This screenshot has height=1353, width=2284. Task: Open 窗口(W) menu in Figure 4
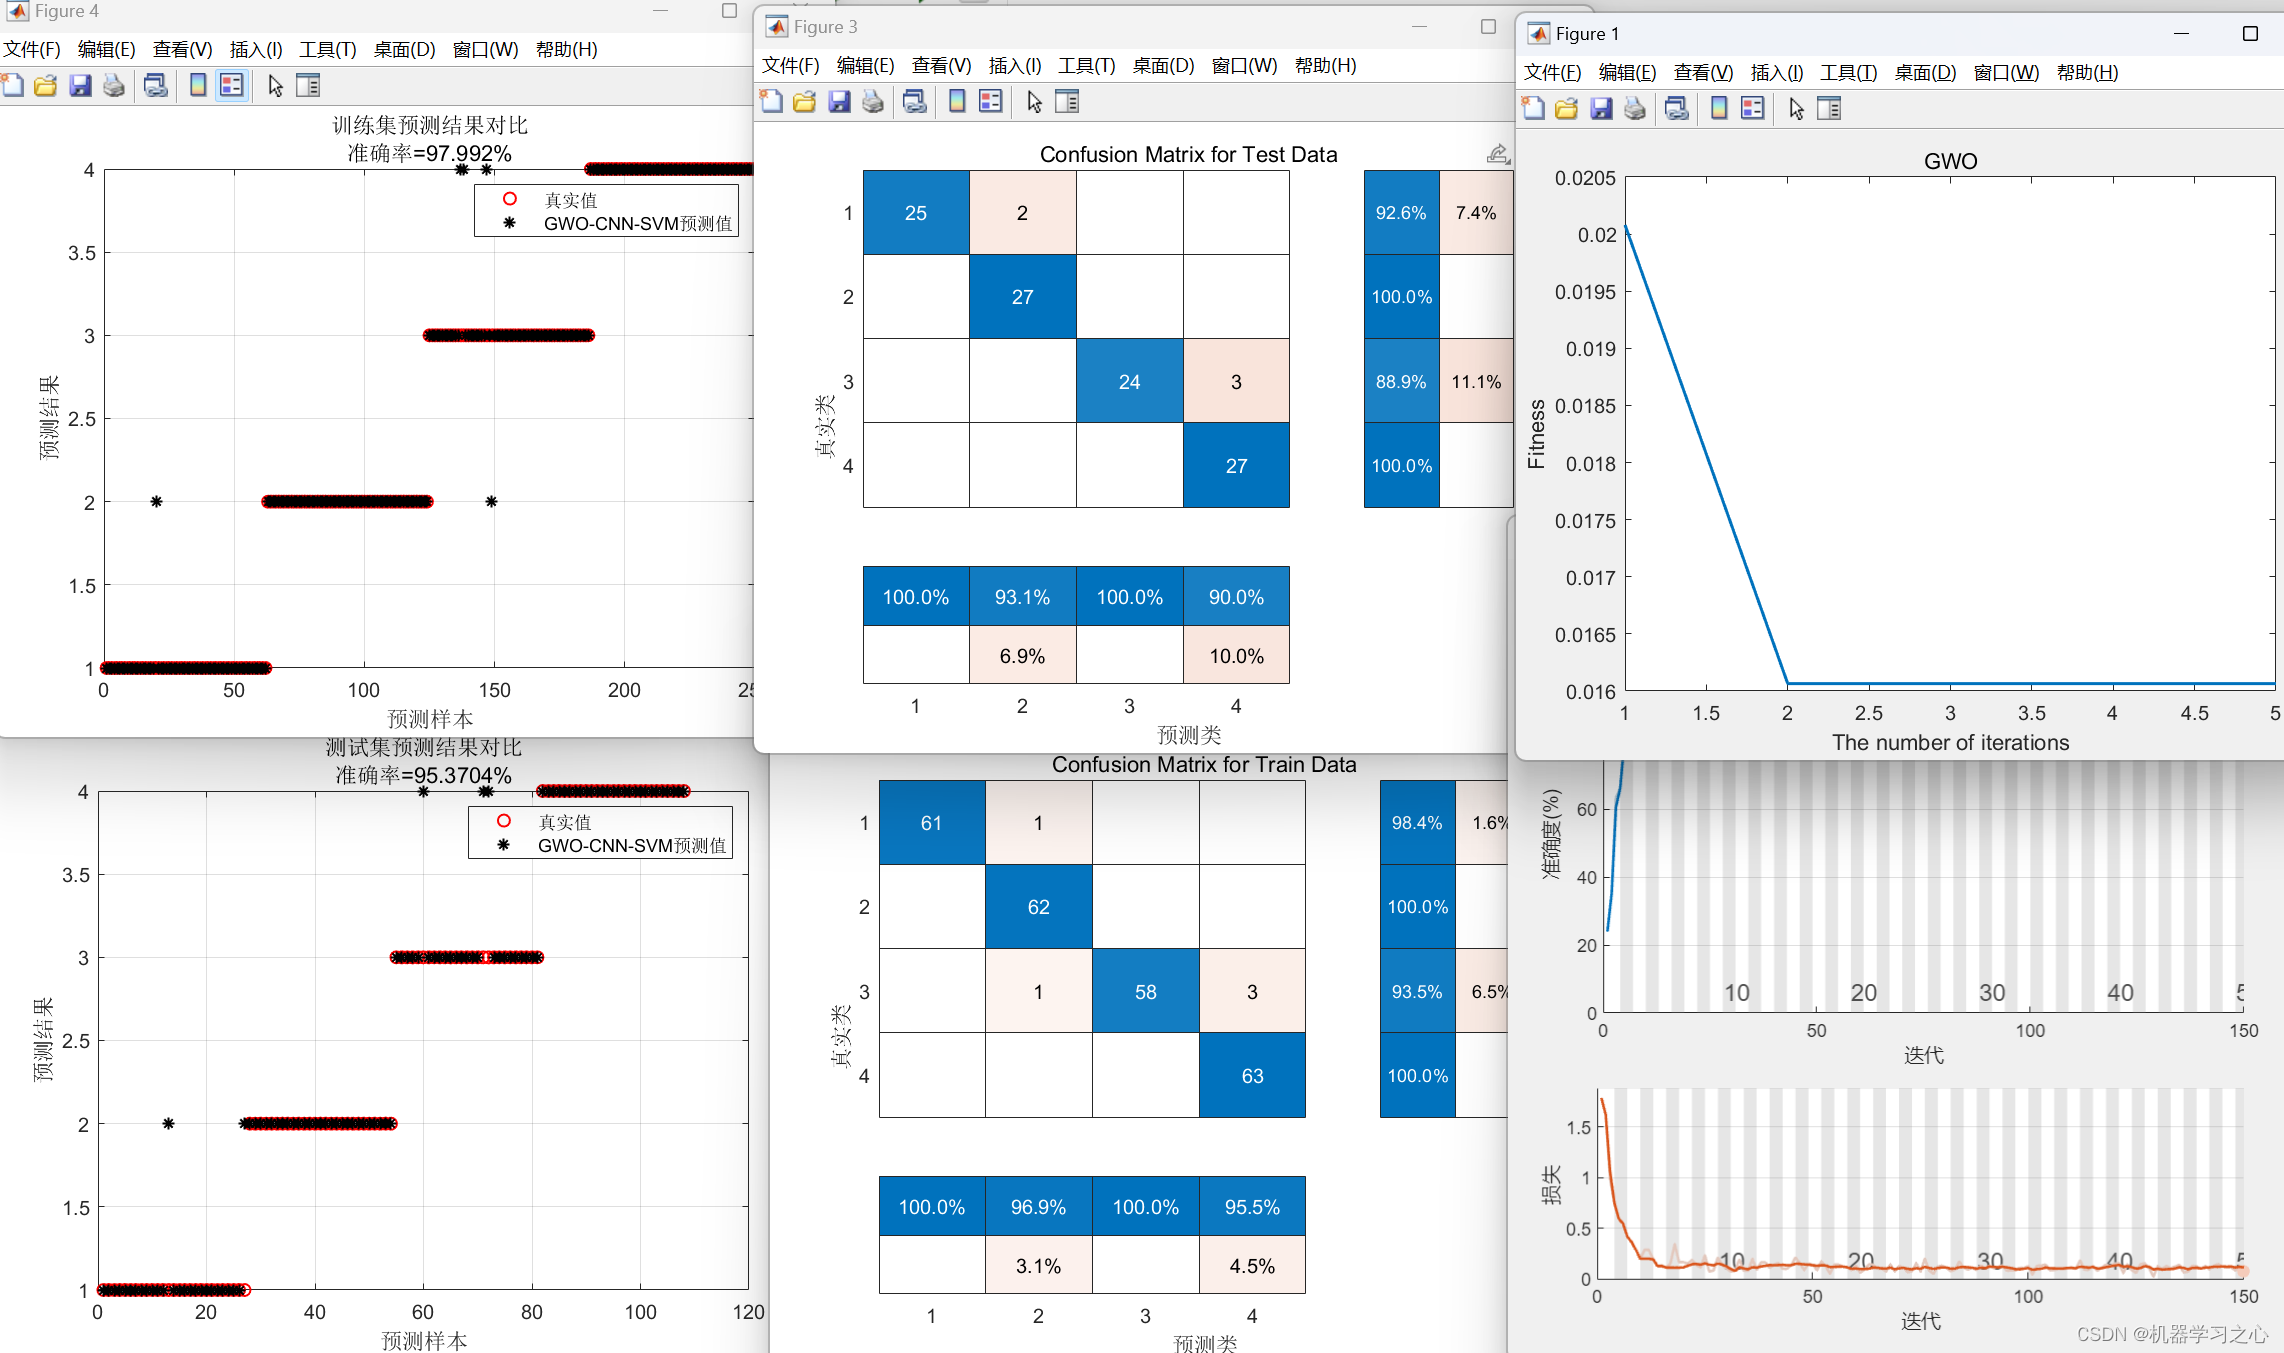486,50
